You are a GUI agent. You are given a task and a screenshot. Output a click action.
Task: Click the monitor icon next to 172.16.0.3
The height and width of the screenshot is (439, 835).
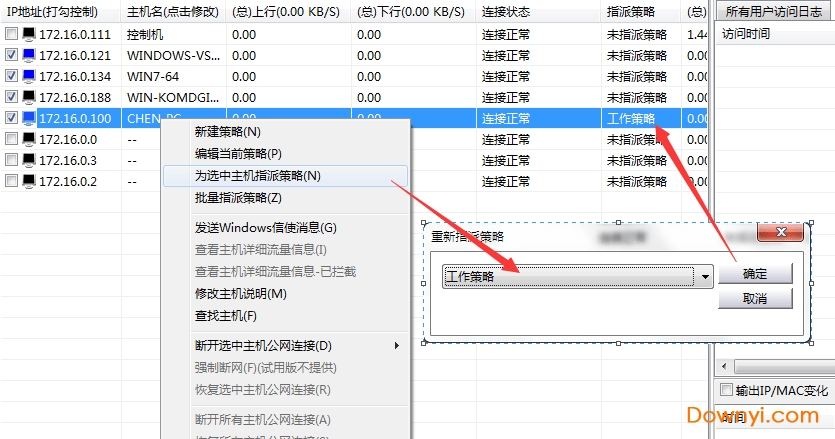28,160
